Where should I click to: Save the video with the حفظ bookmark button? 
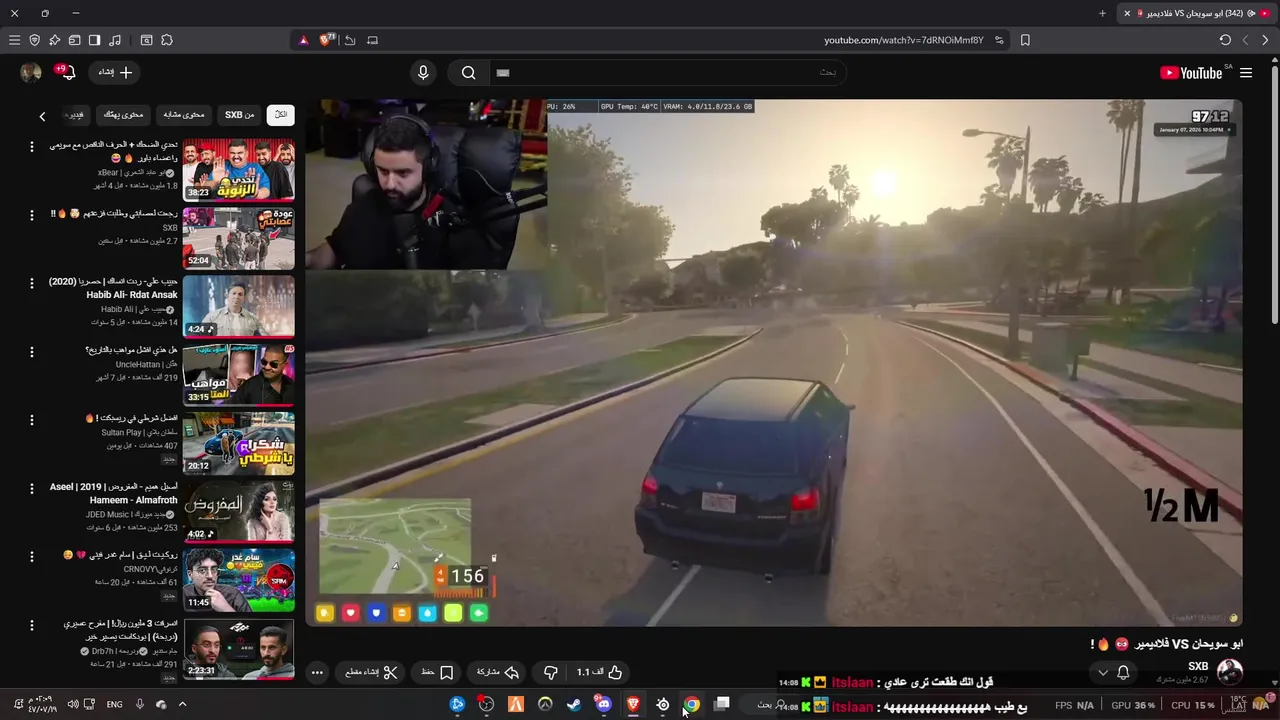(437, 672)
